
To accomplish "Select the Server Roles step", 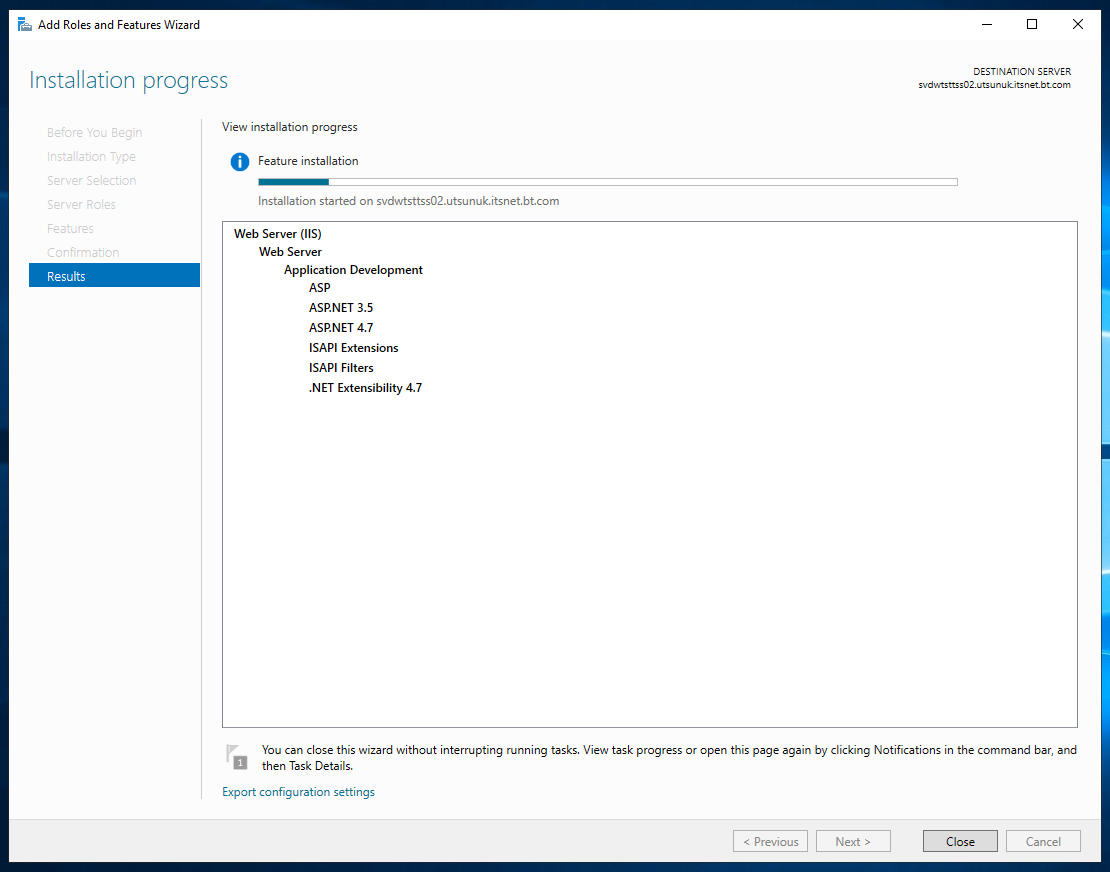I will (x=81, y=205).
